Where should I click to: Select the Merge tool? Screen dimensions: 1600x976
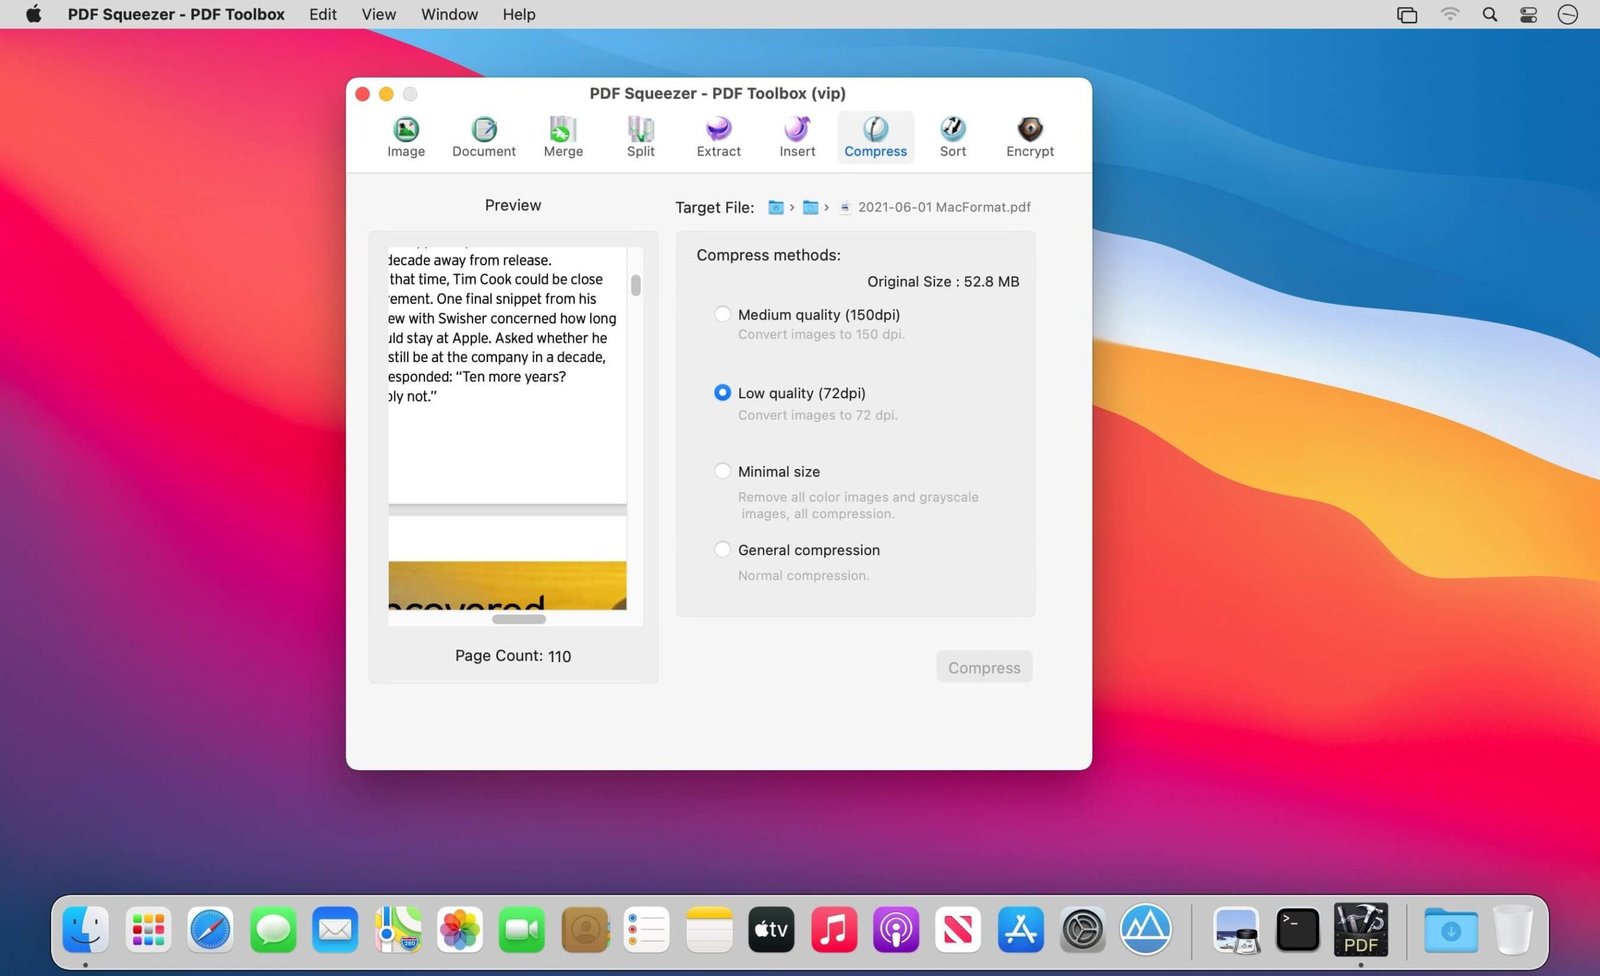(x=562, y=137)
